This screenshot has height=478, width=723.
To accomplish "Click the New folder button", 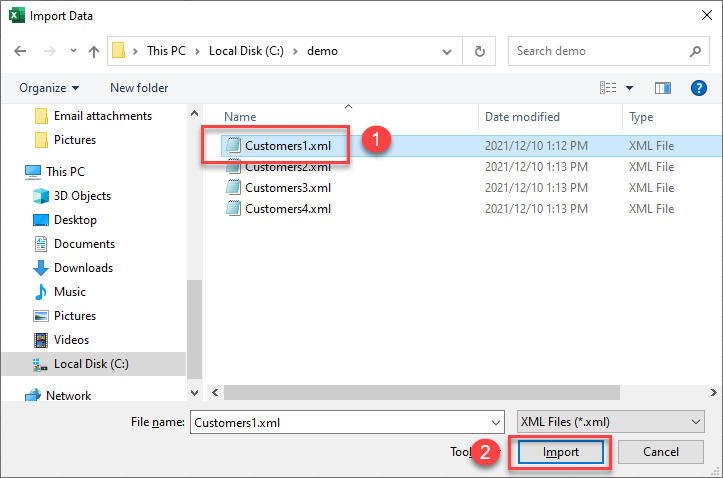I will (x=139, y=88).
